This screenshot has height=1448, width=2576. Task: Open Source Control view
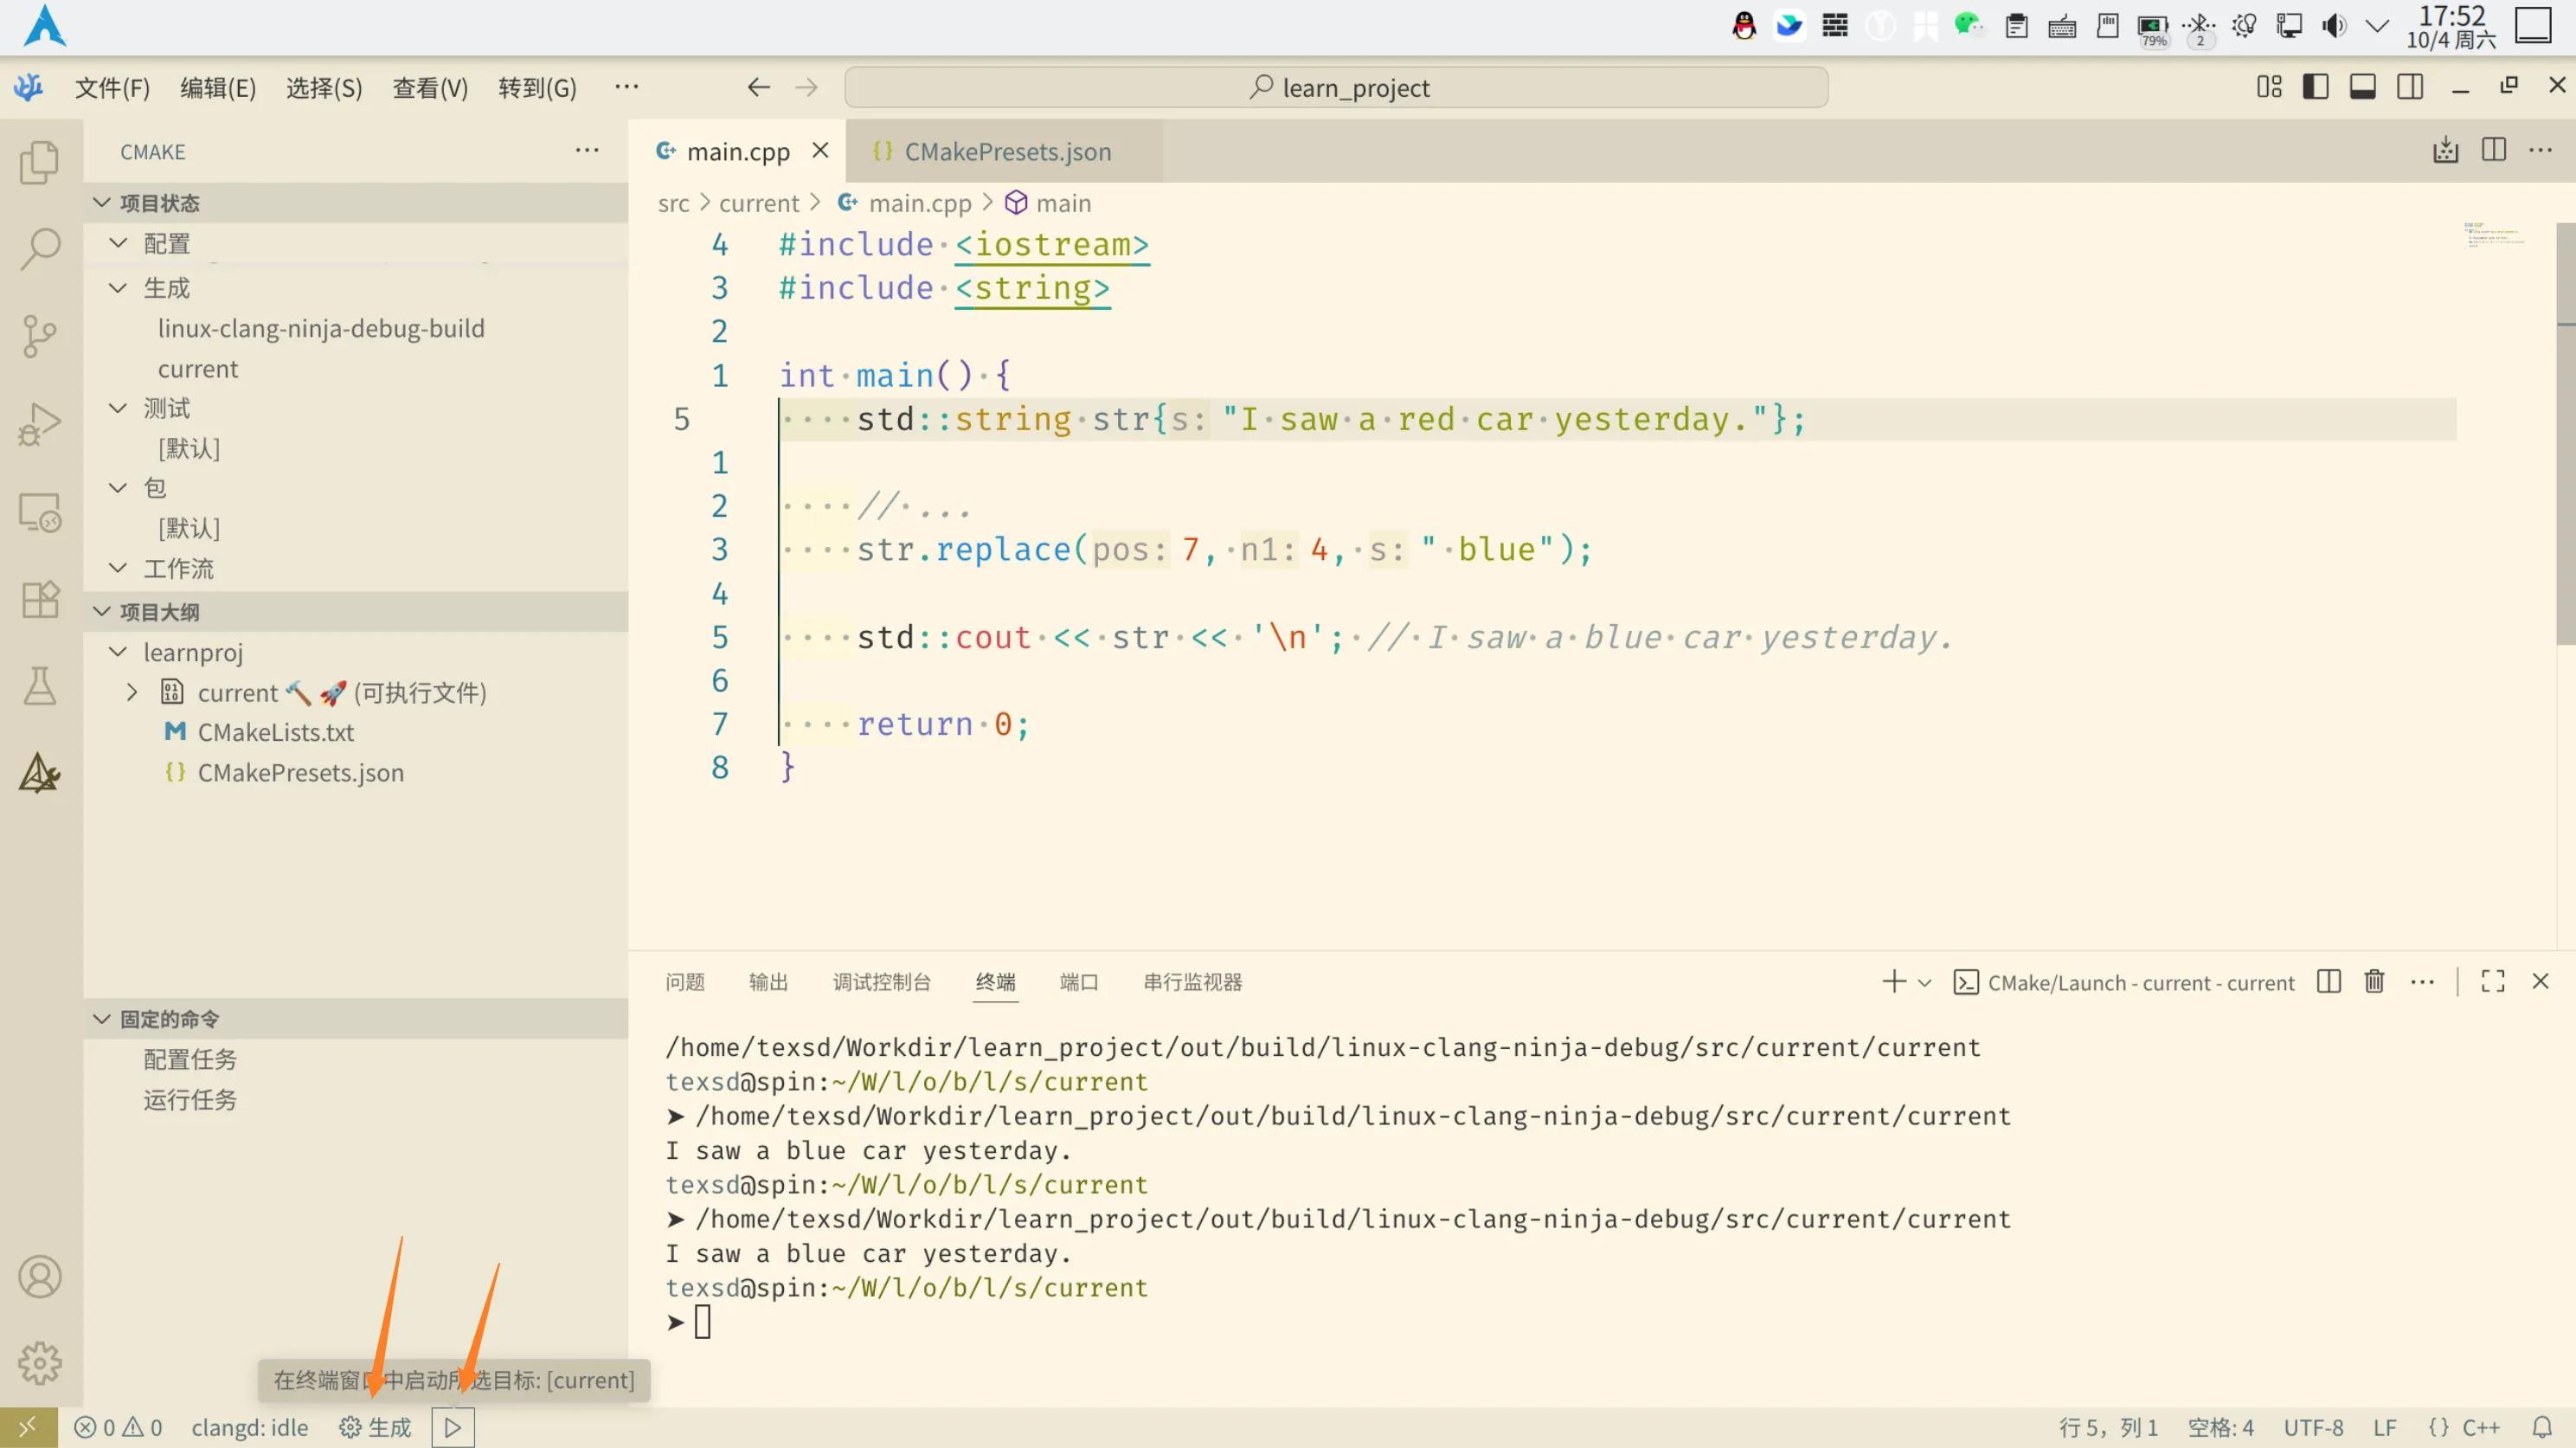coord(39,336)
